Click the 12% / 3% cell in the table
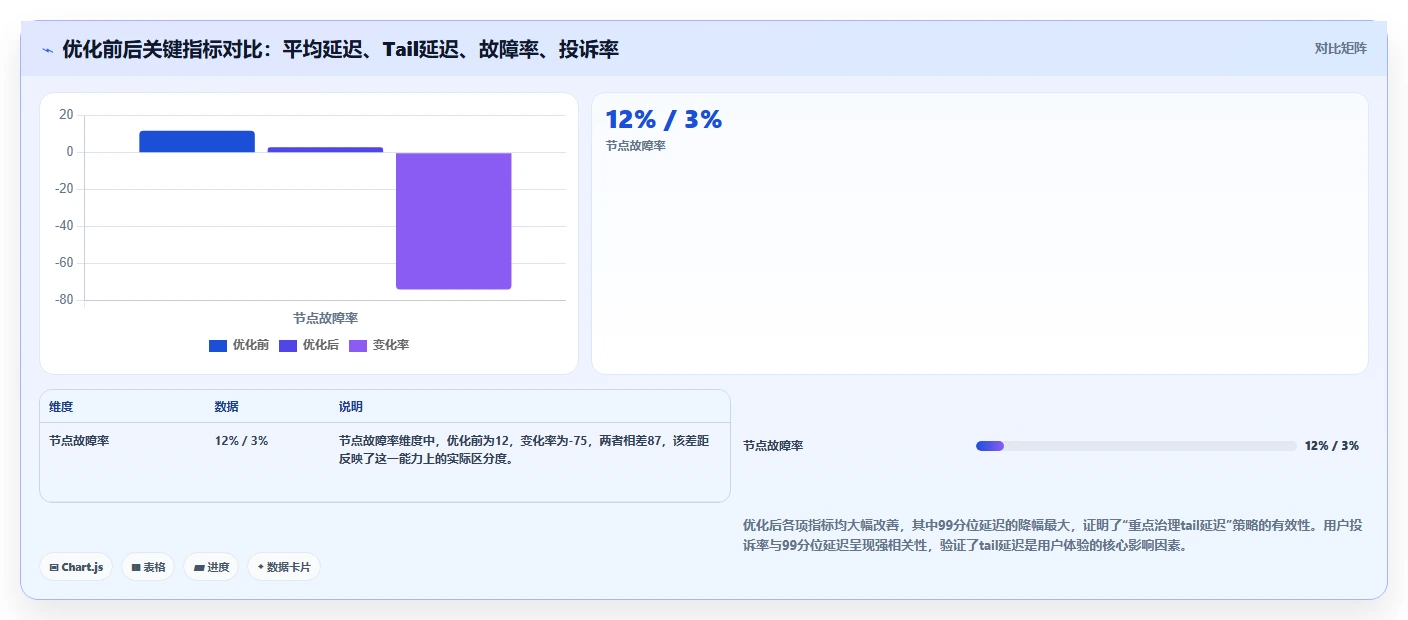1408x620 pixels. pos(241,441)
